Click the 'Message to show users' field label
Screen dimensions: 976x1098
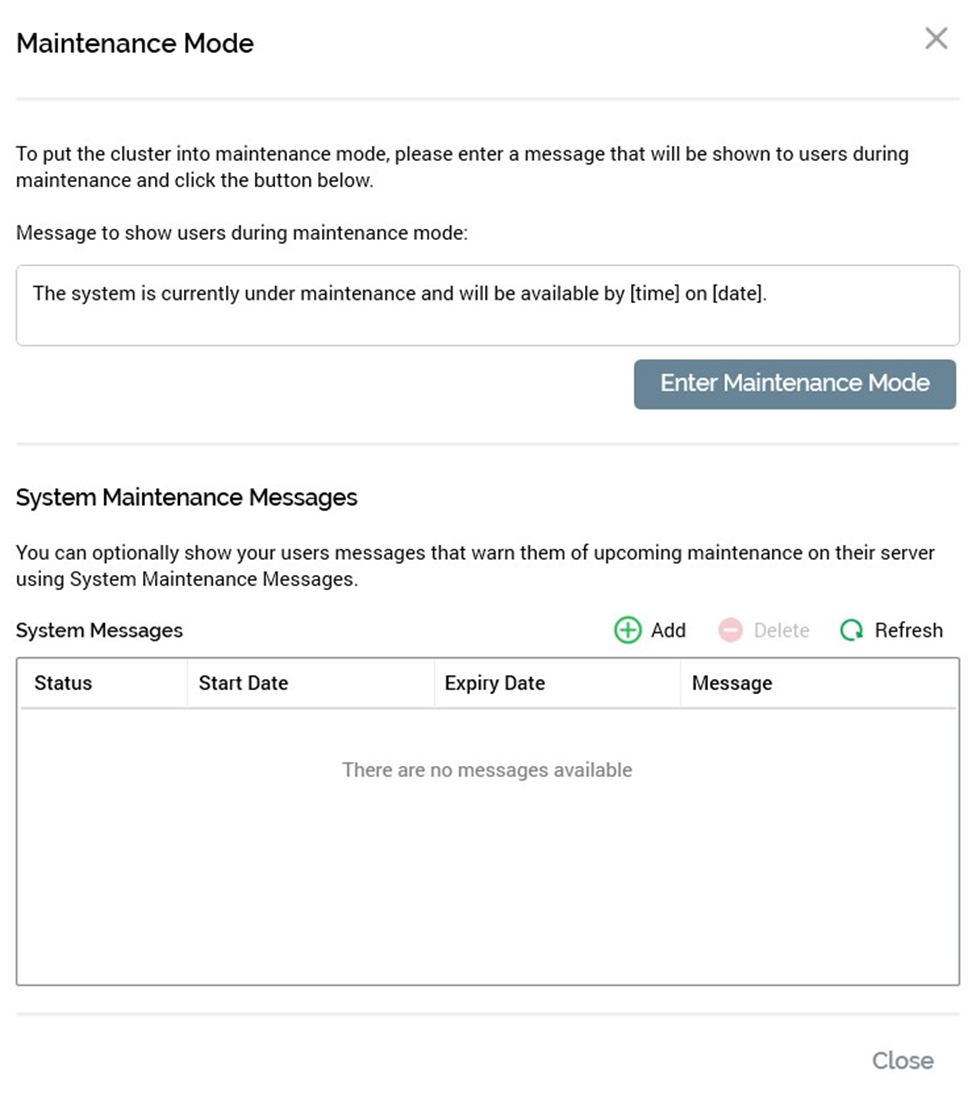242,233
